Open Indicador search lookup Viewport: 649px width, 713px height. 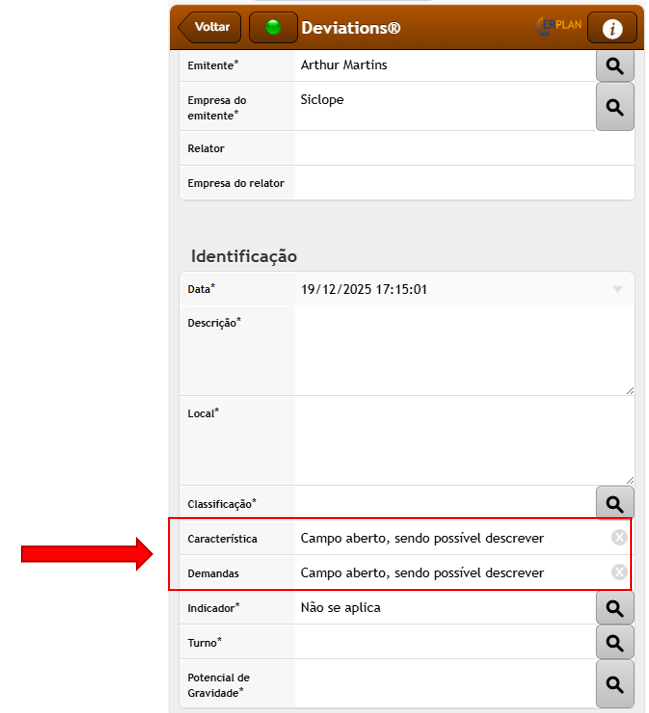click(615, 608)
